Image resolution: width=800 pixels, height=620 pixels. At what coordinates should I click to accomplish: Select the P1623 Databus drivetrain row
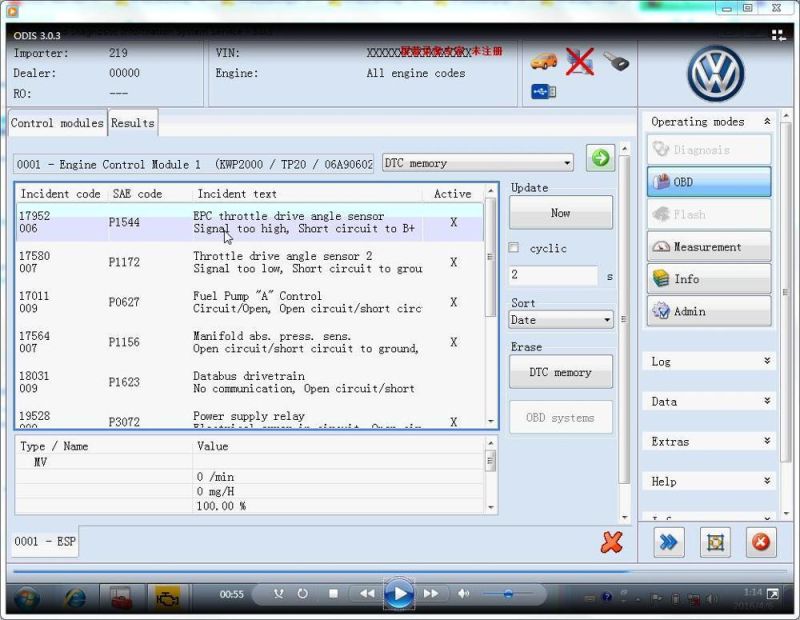coord(249,382)
